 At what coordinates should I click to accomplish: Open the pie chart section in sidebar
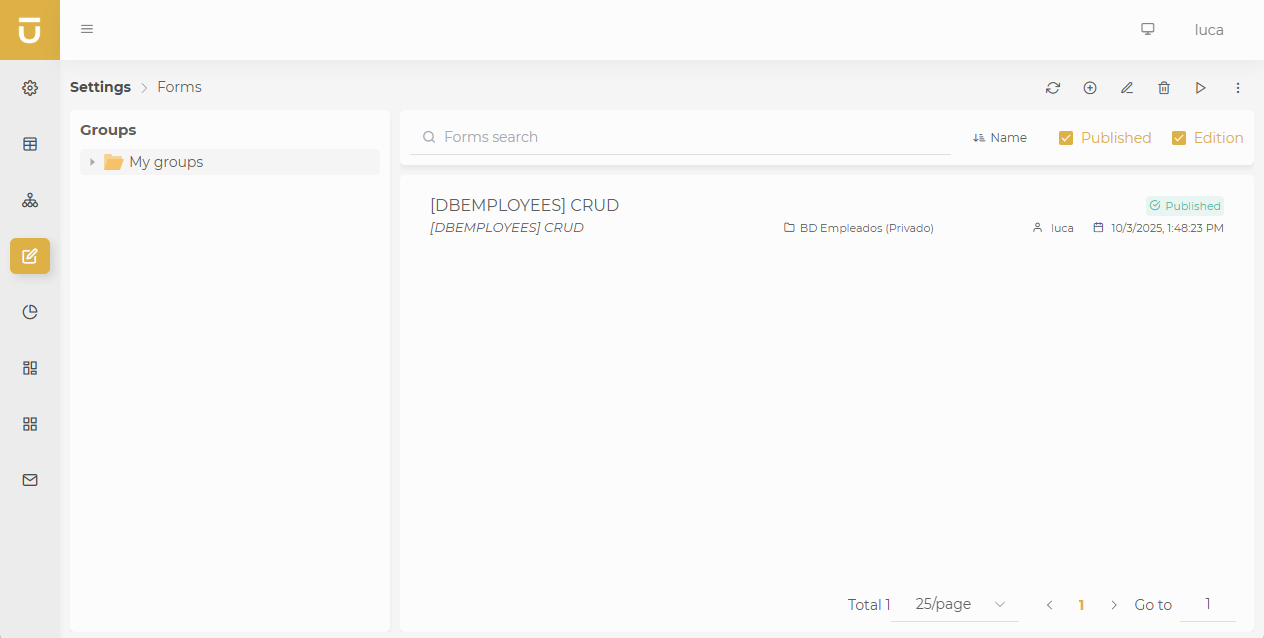[x=30, y=312]
